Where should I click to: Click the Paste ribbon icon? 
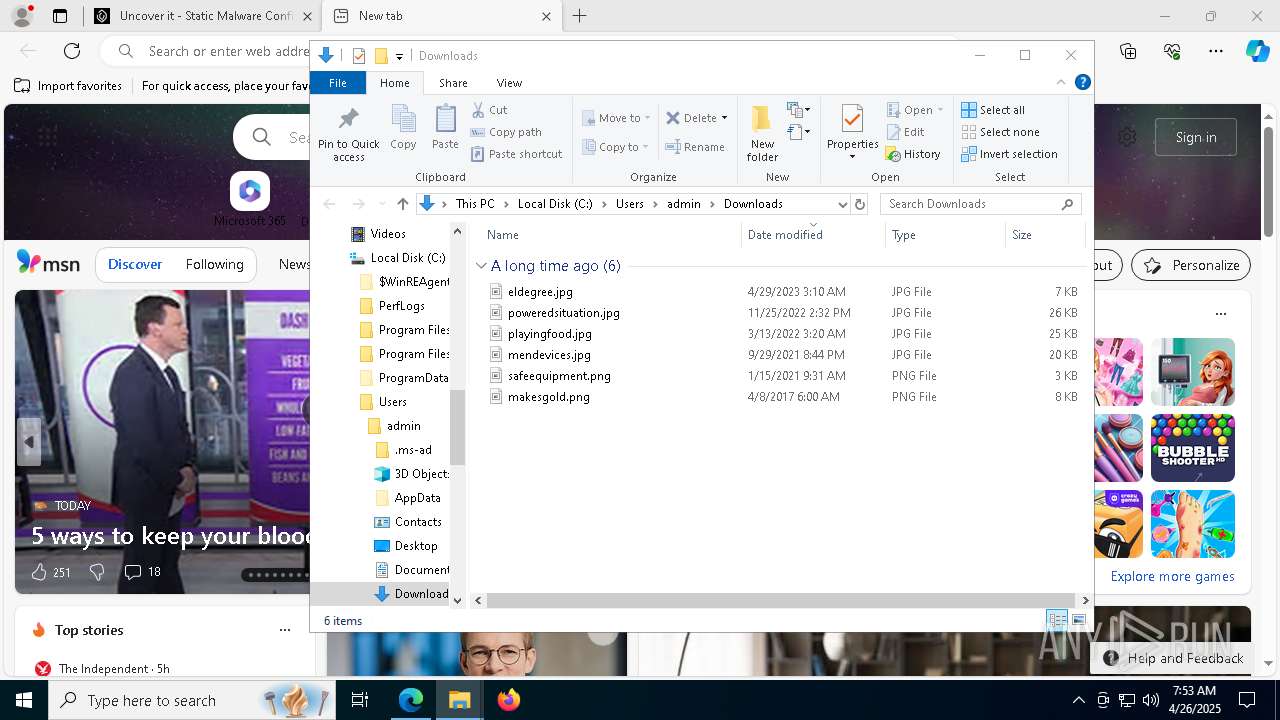pos(445,128)
